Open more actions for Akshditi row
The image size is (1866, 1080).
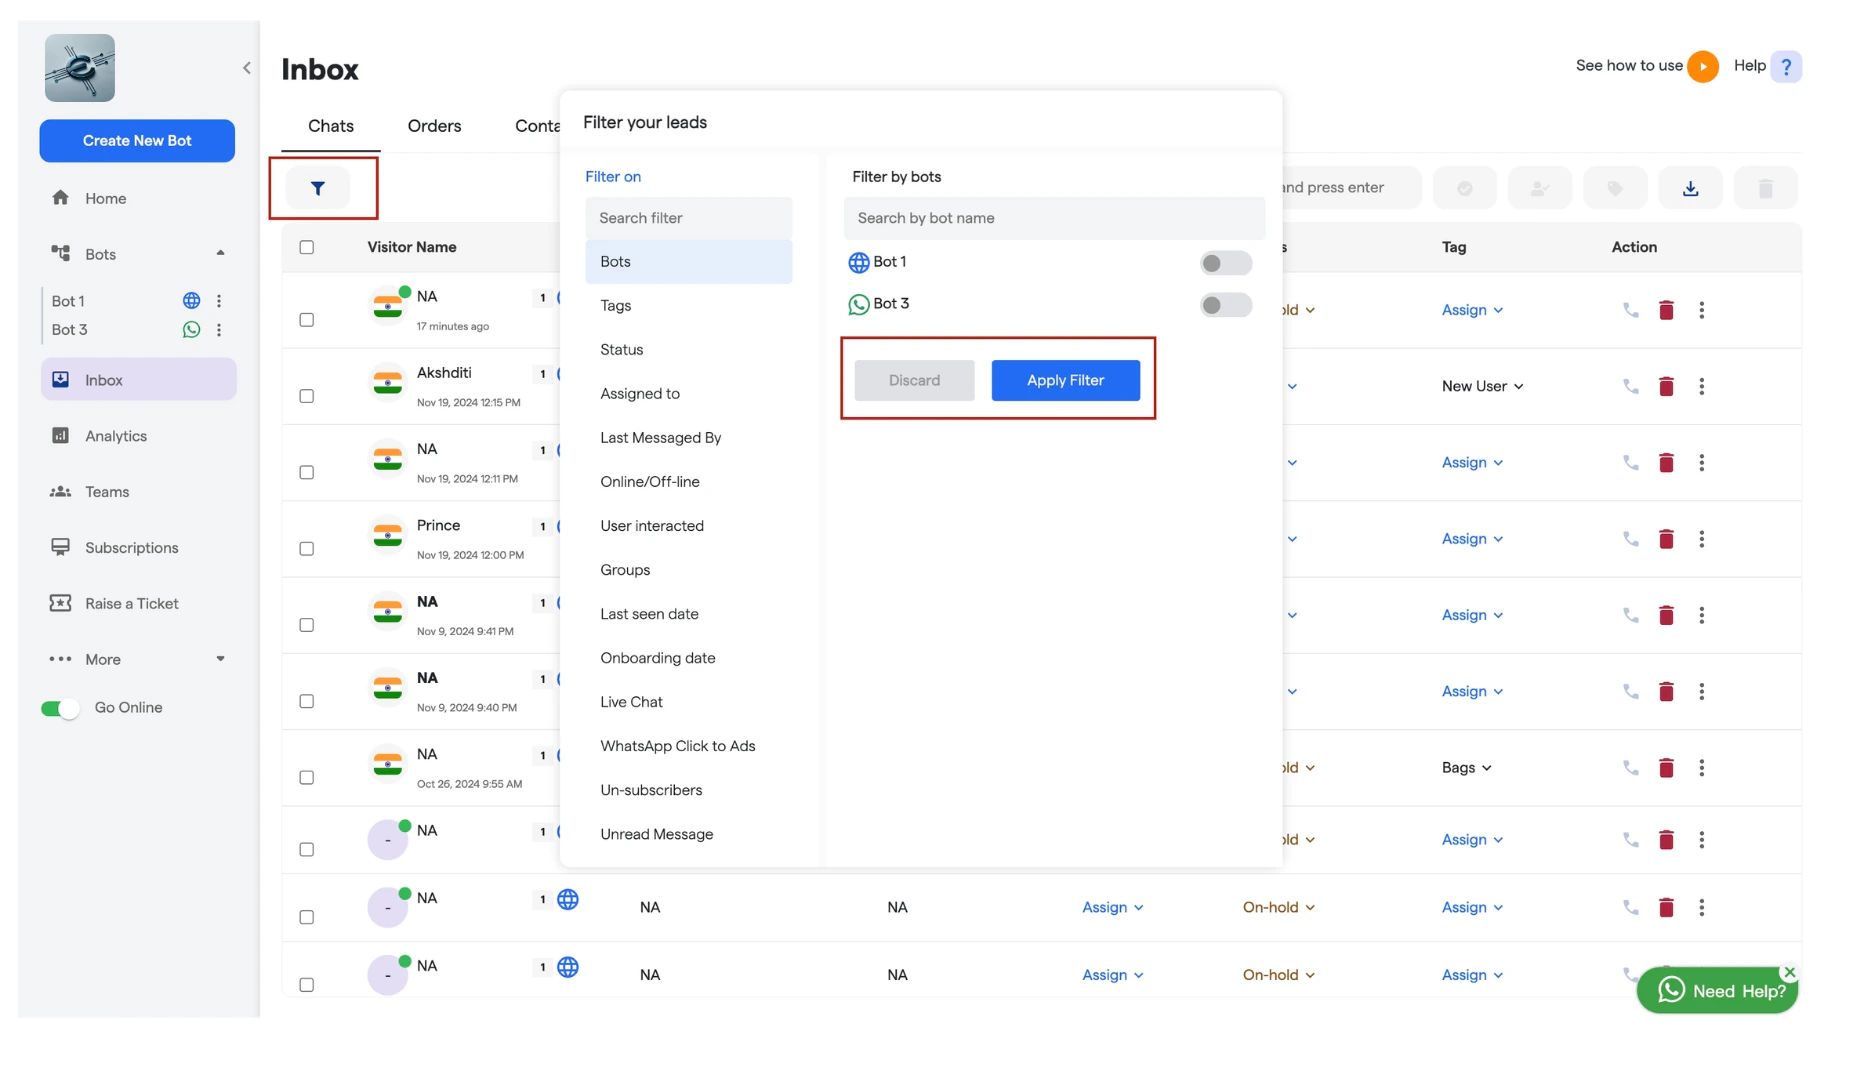click(1701, 386)
